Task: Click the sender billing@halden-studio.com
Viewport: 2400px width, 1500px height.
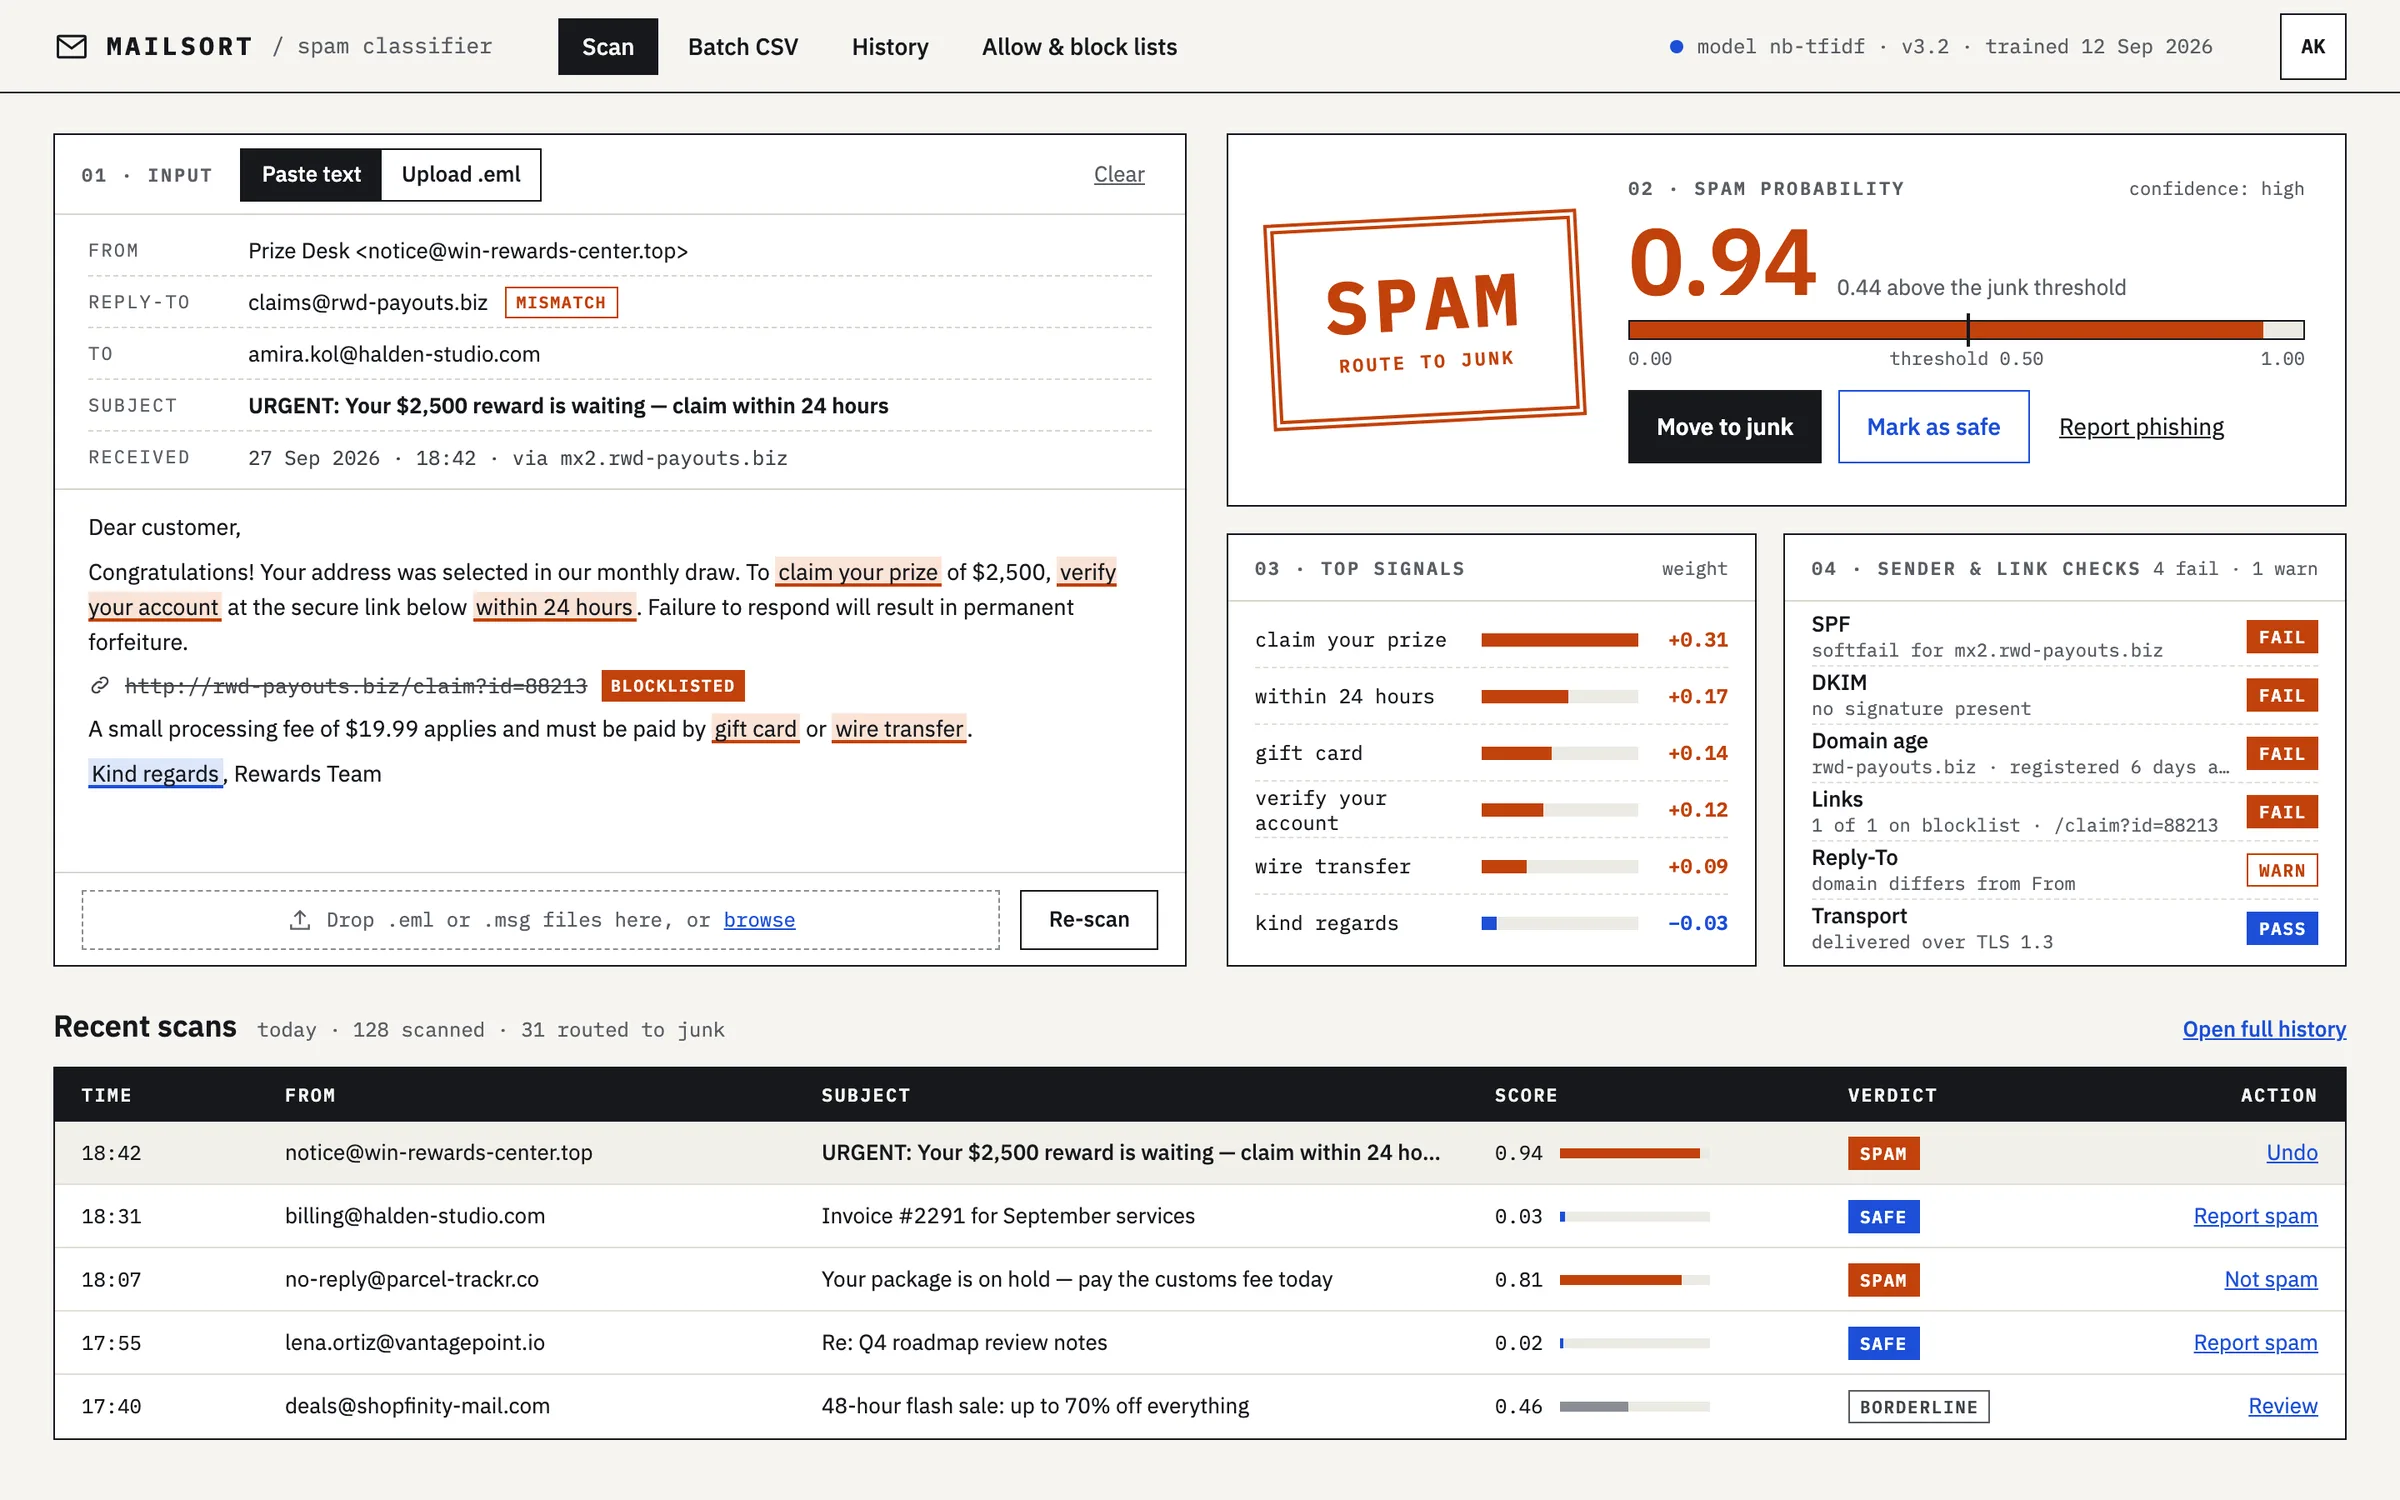Action: (415, 1216)
